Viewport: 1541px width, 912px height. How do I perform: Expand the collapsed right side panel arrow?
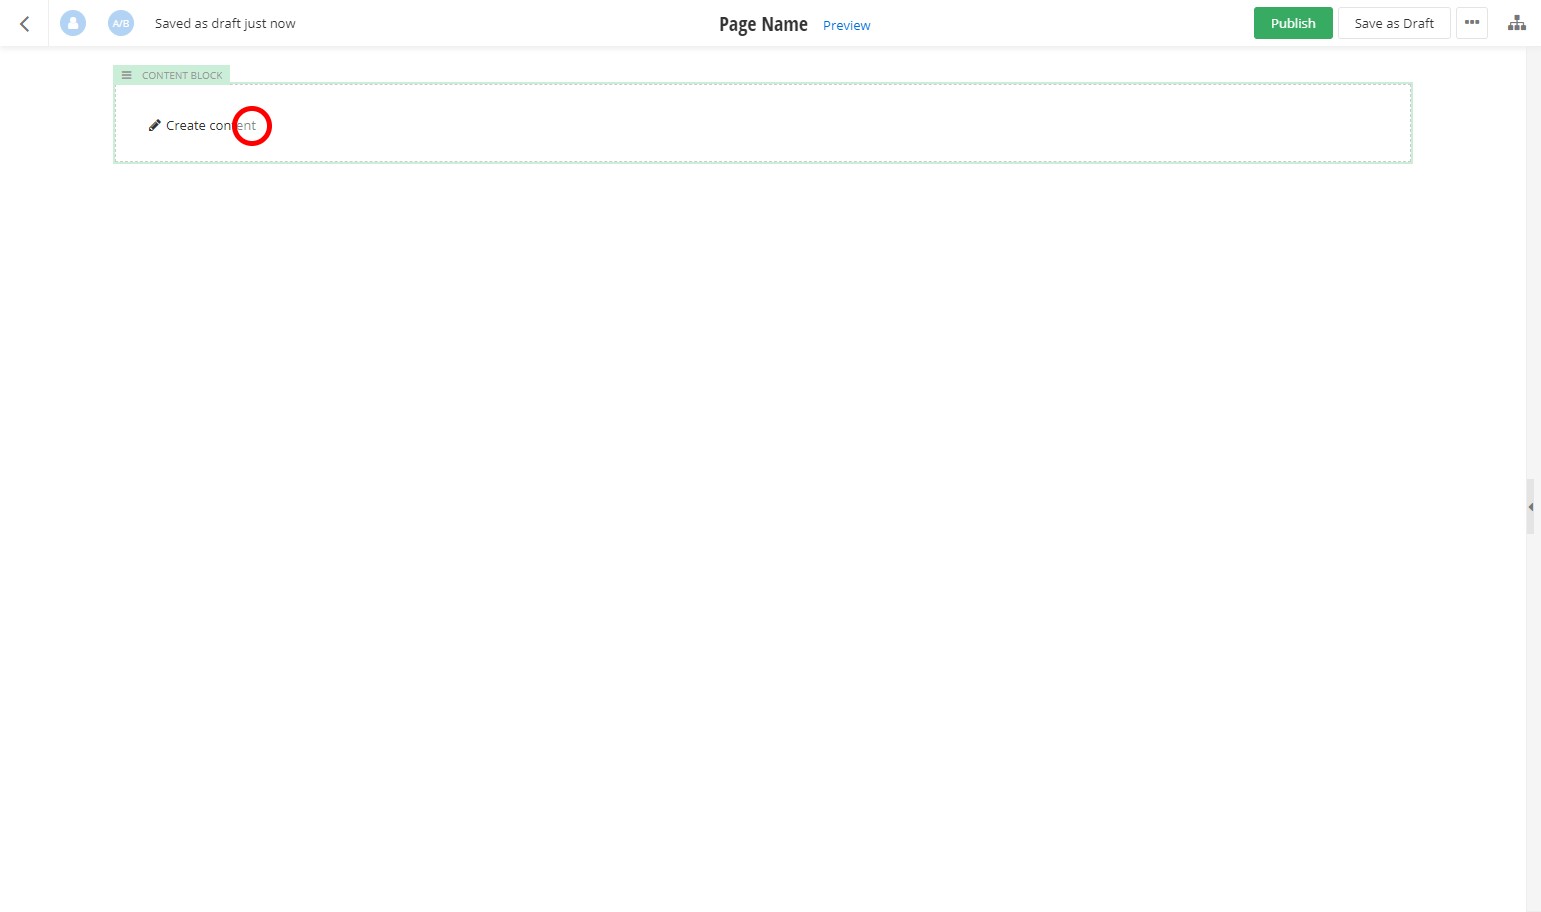pyautogui.click(x=1530, y=507)
